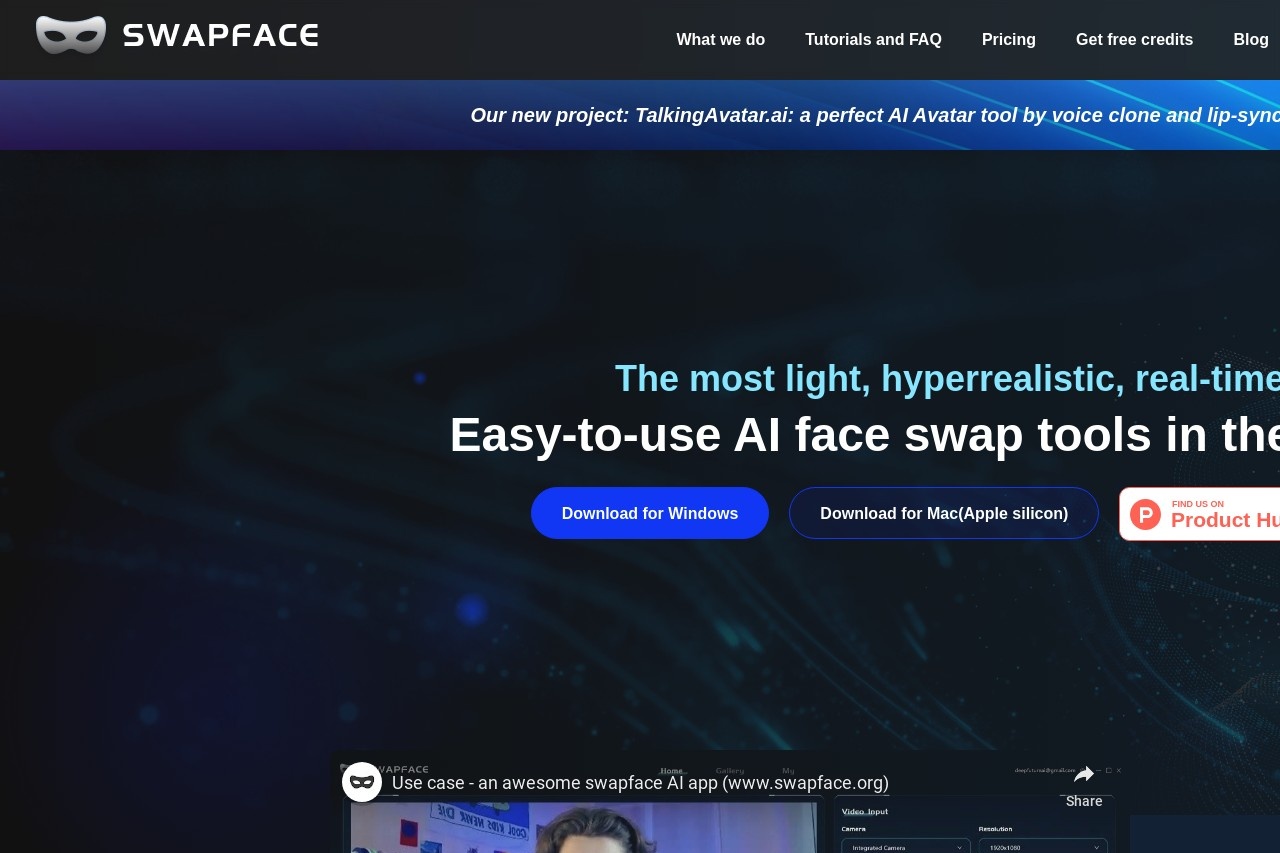Open the Blog link in navigation

[x=1251, y=40]
